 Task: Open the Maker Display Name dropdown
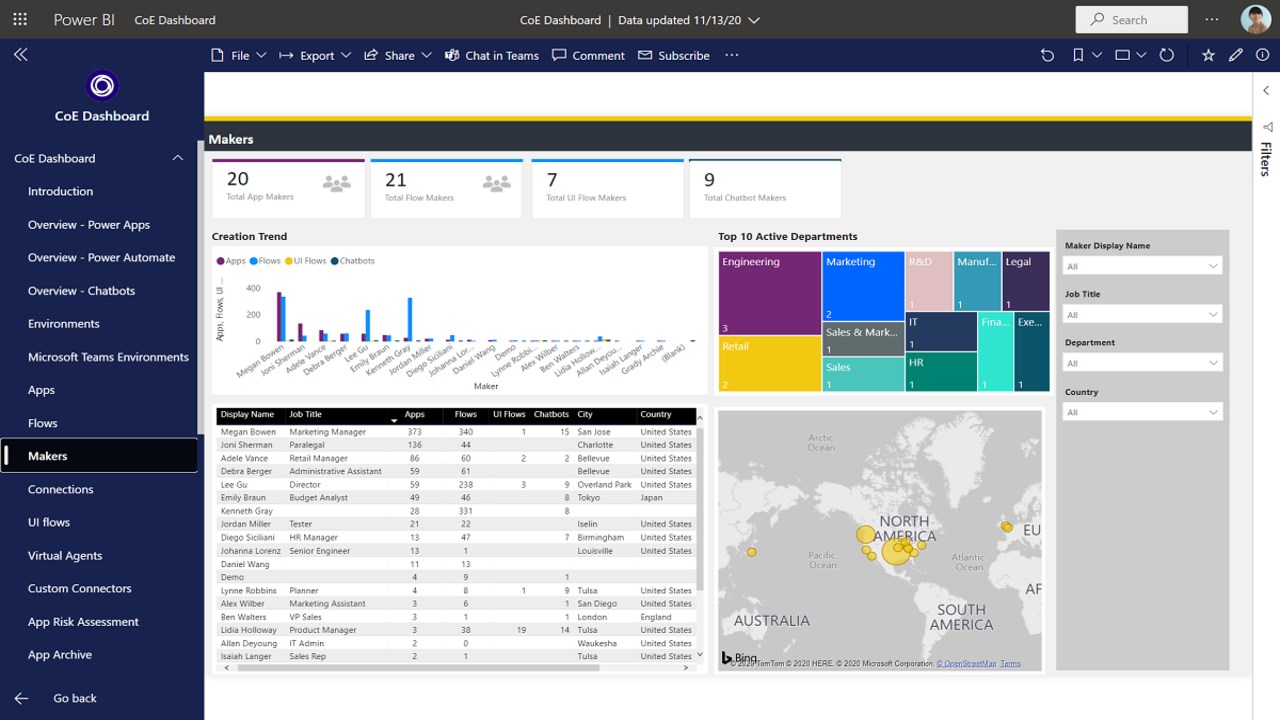[x=1142, y=266]
